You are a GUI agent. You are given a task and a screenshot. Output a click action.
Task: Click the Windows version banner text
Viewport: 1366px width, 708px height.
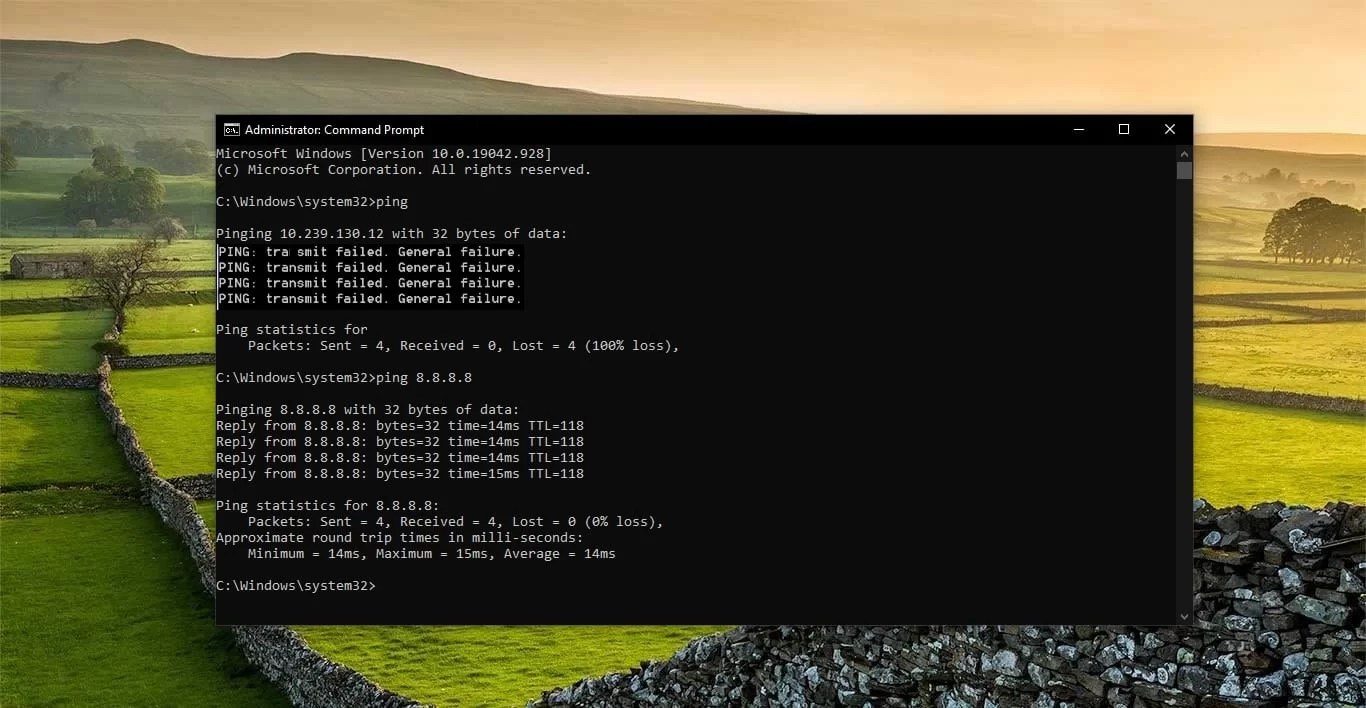[383, 153]
